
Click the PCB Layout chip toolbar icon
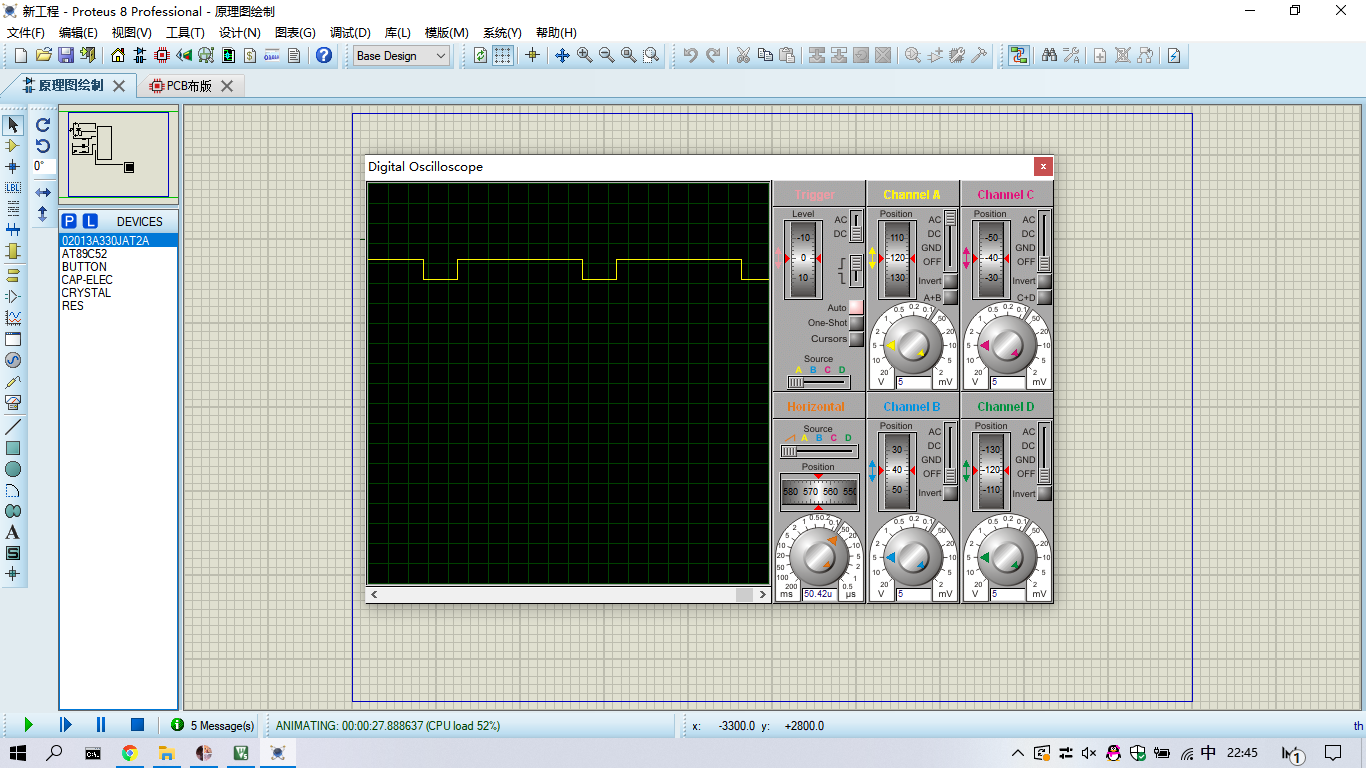tap(162, 56)
